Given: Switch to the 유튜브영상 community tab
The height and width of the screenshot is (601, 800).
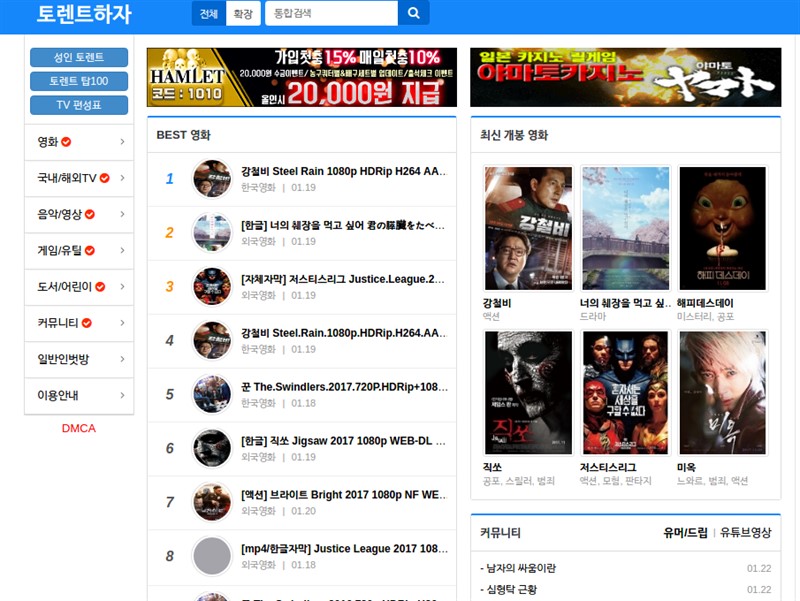Looking at the screenshot, I should (745, 533).
